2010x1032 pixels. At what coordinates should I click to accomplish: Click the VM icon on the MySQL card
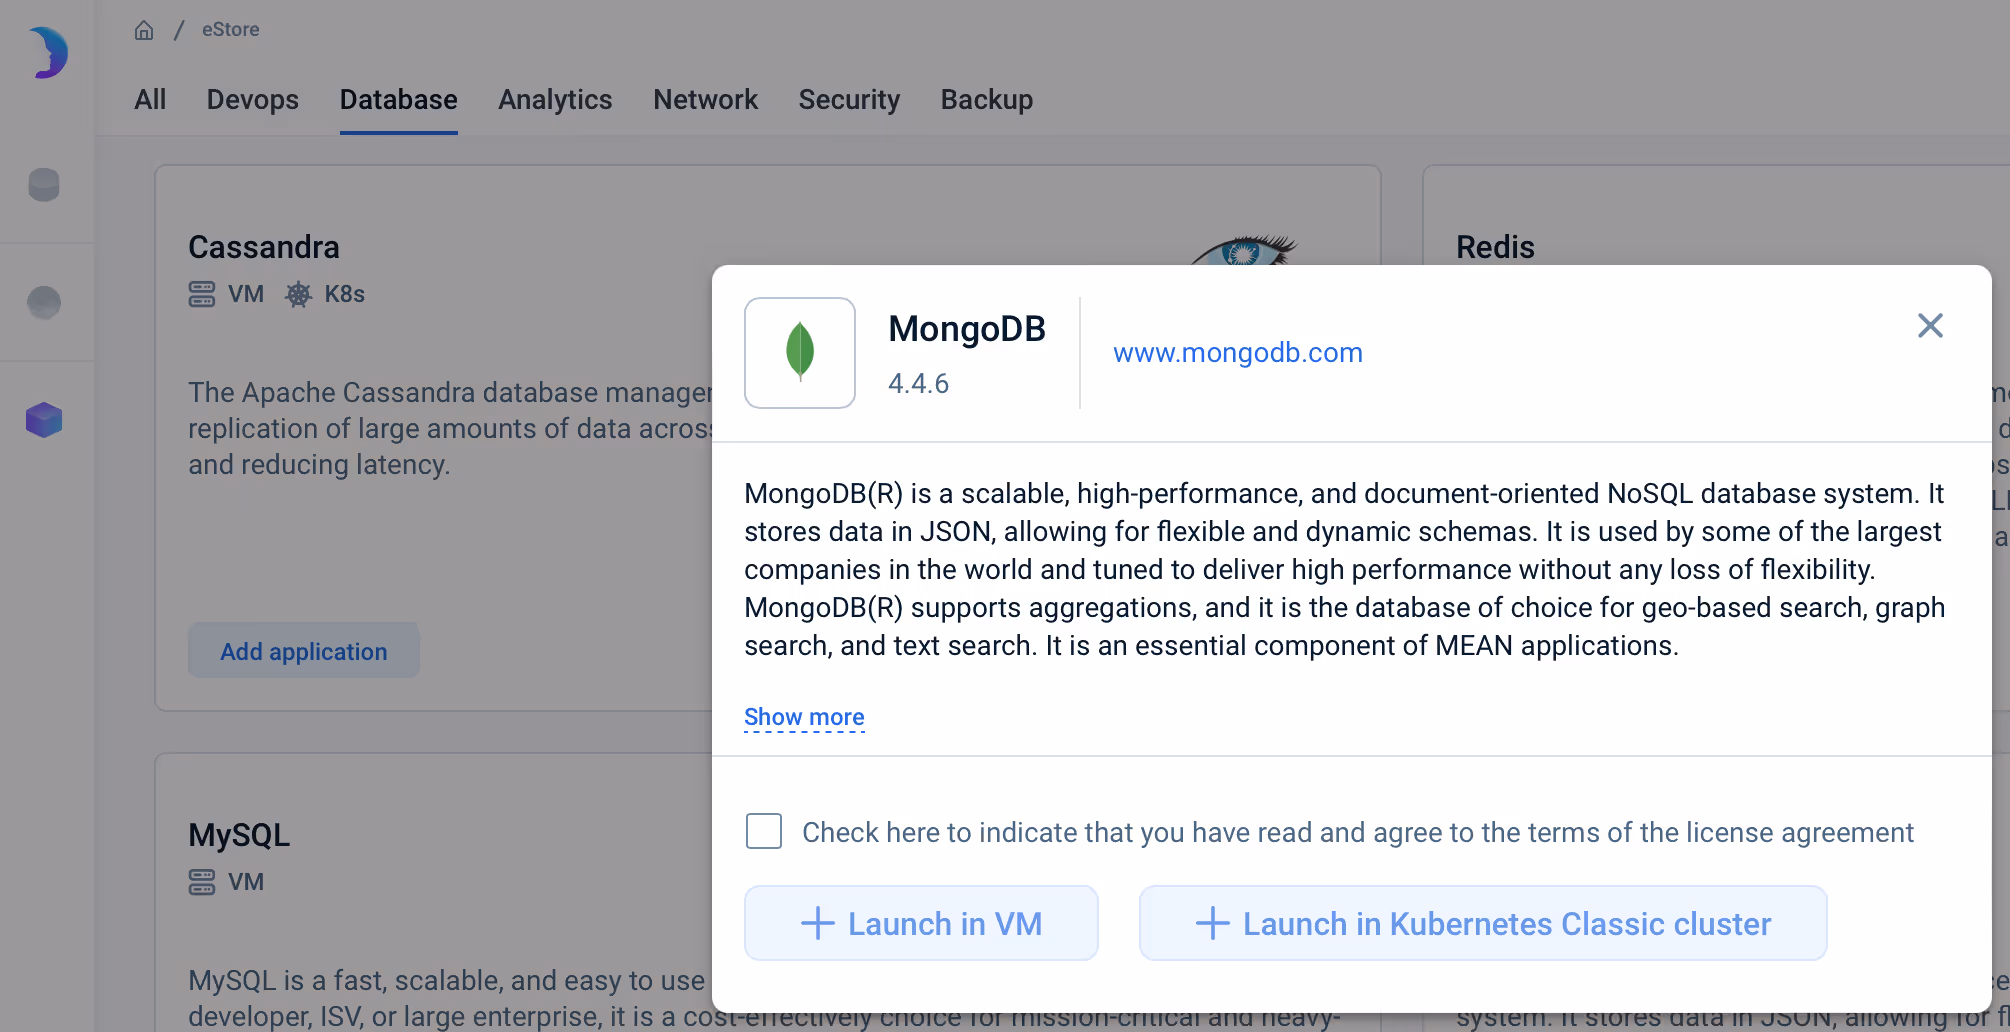202,881
